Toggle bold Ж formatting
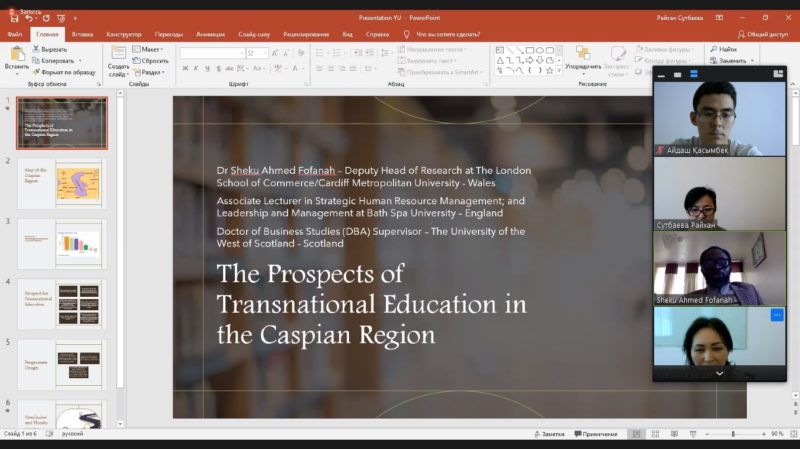This screenshot has height=449, width=800. (x=186, y=68)
